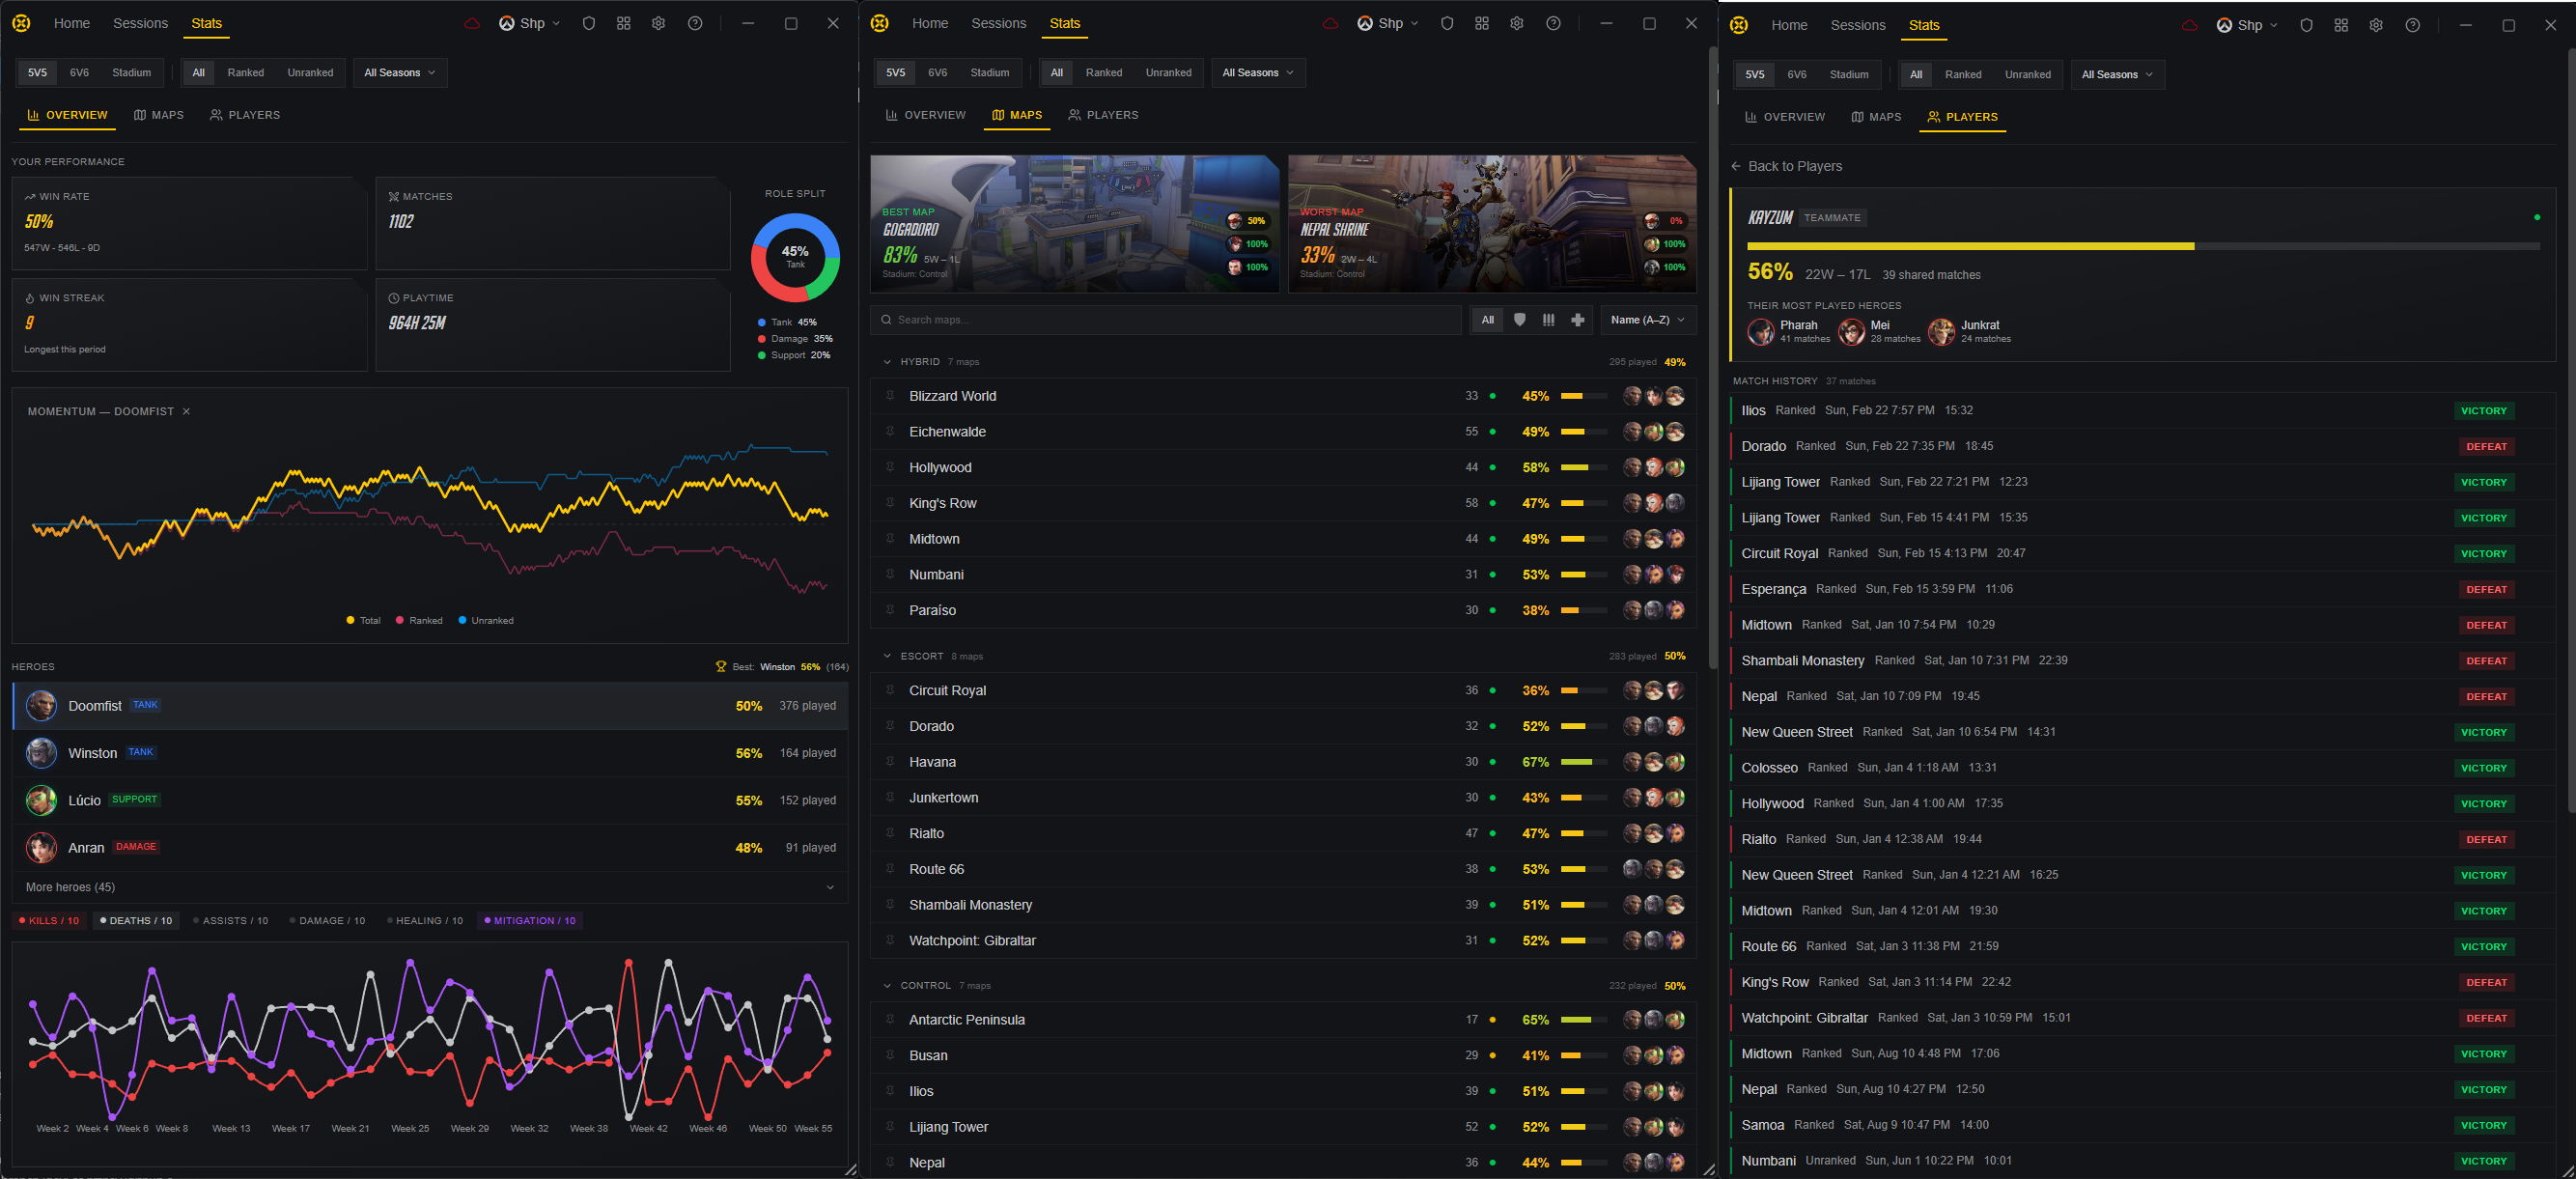Close the Momentum — Doomfist chart

186,412
